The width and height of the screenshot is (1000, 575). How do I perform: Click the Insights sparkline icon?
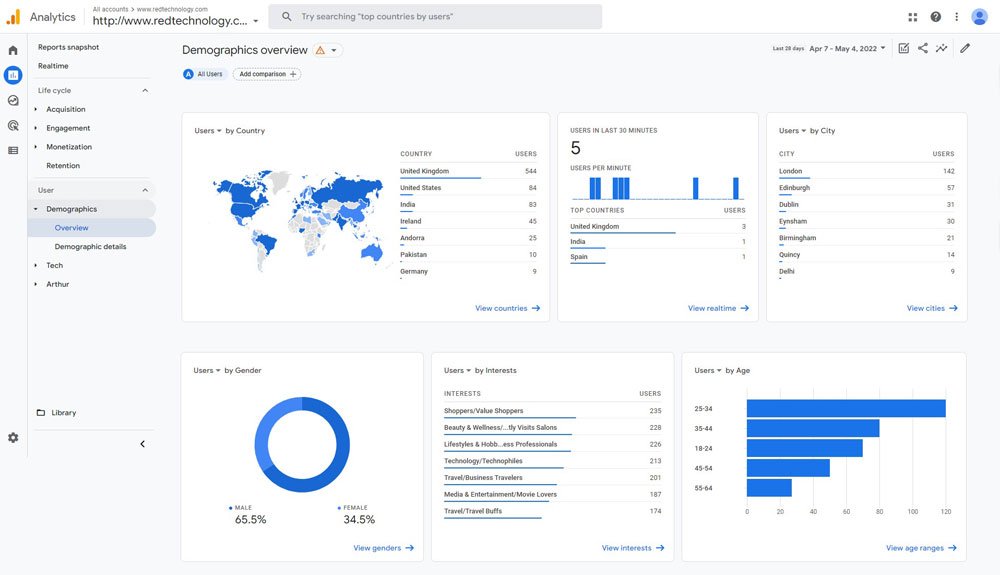(941, 48)
